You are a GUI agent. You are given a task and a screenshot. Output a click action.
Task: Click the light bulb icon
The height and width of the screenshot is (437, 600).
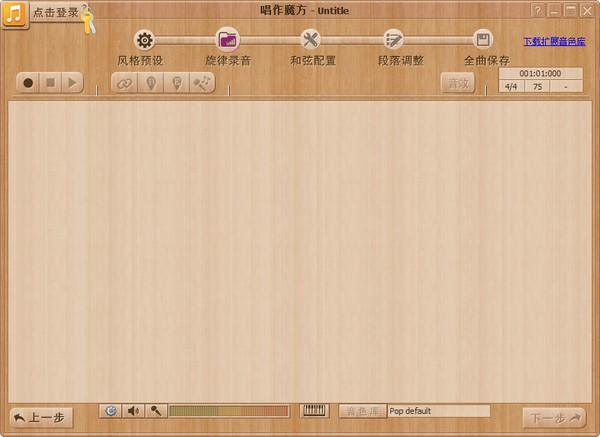(149, 84)
